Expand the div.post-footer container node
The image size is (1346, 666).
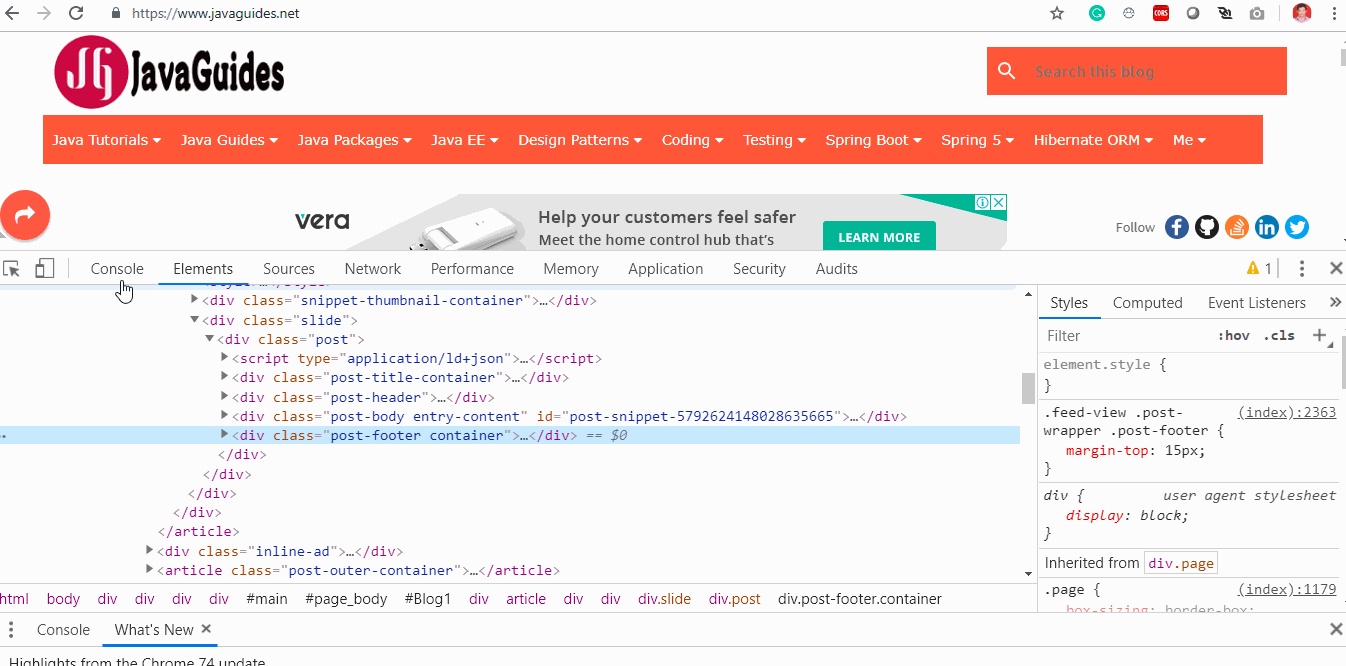(225, 435)
